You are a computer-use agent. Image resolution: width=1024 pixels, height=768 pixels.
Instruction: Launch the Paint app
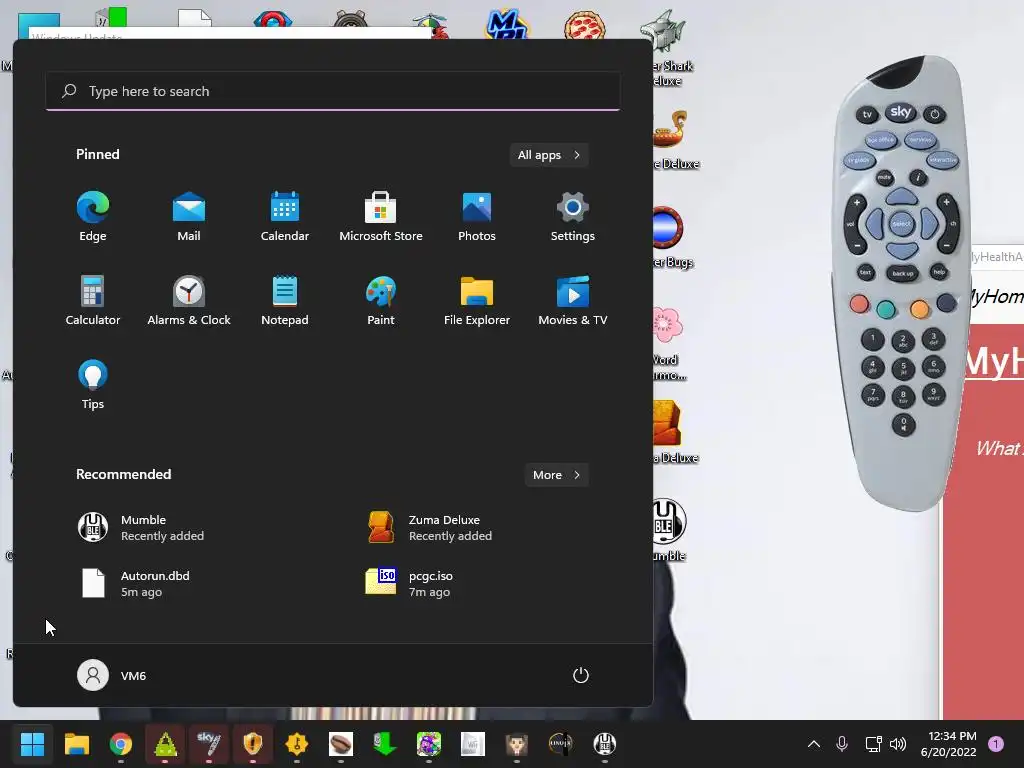coord(381,300)
